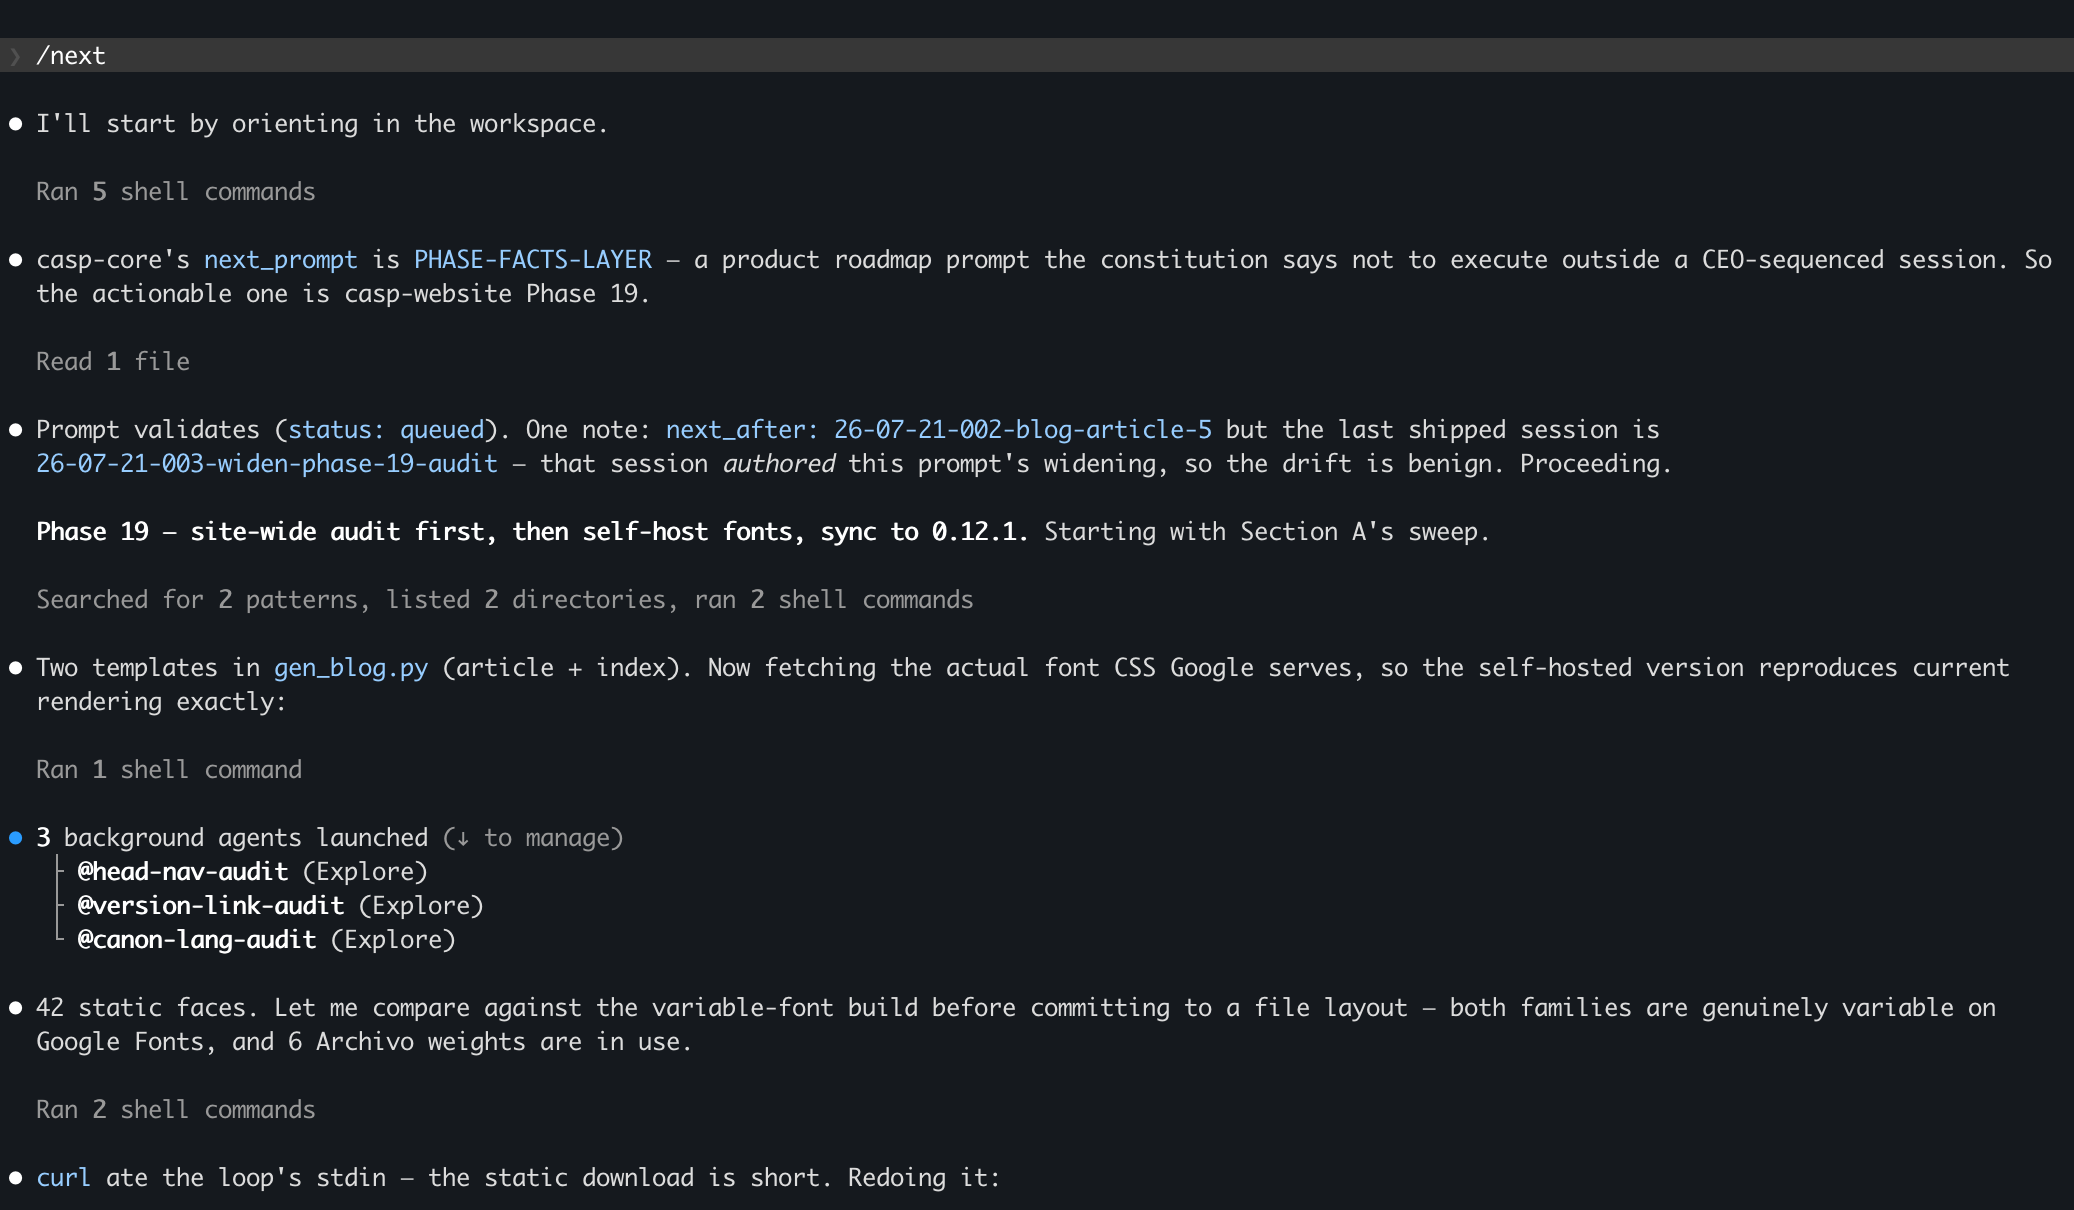Click the PHASE-FACTS-LAYER reference
The image size is (2074, 1210).
coord(533,259)
